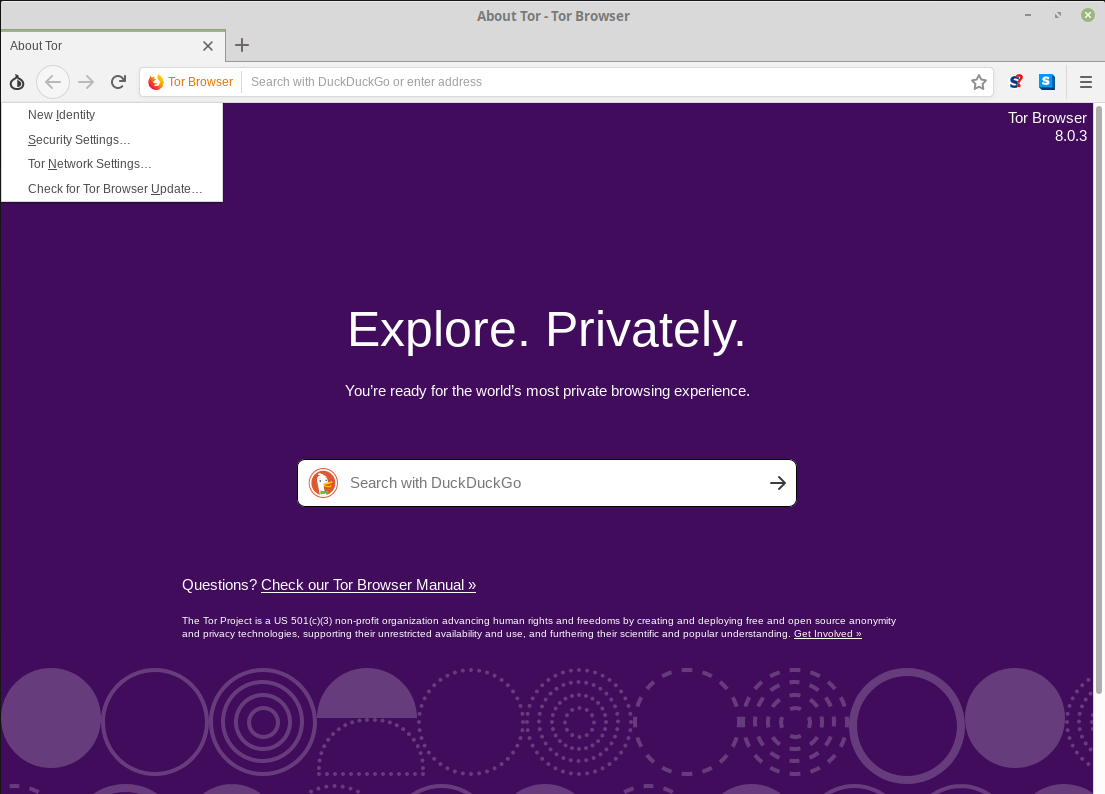Open a new tab with plus button

[242, 45]
